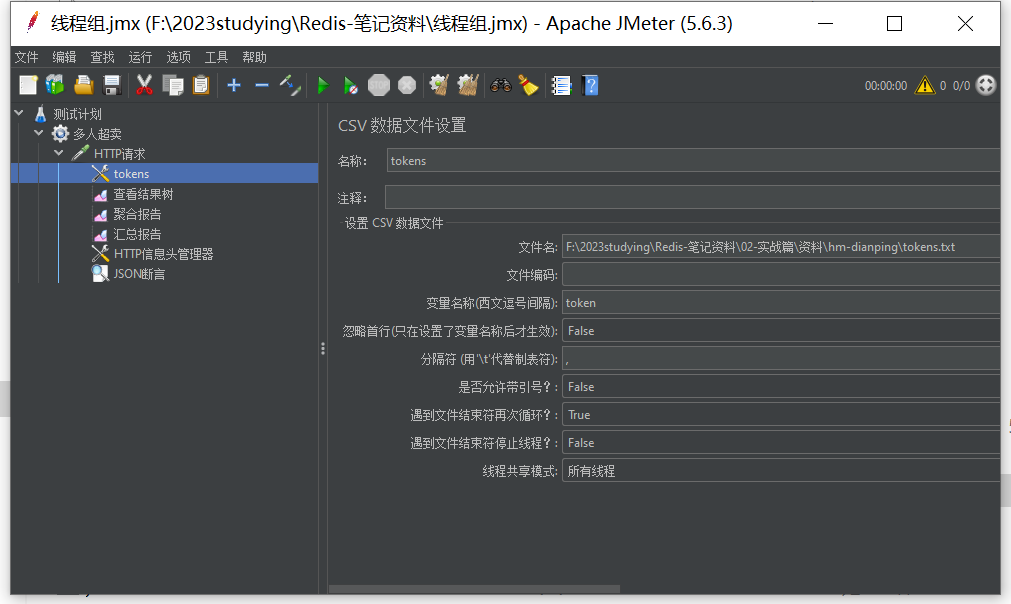Select 查看结果树 in the tree

(143, 194)
